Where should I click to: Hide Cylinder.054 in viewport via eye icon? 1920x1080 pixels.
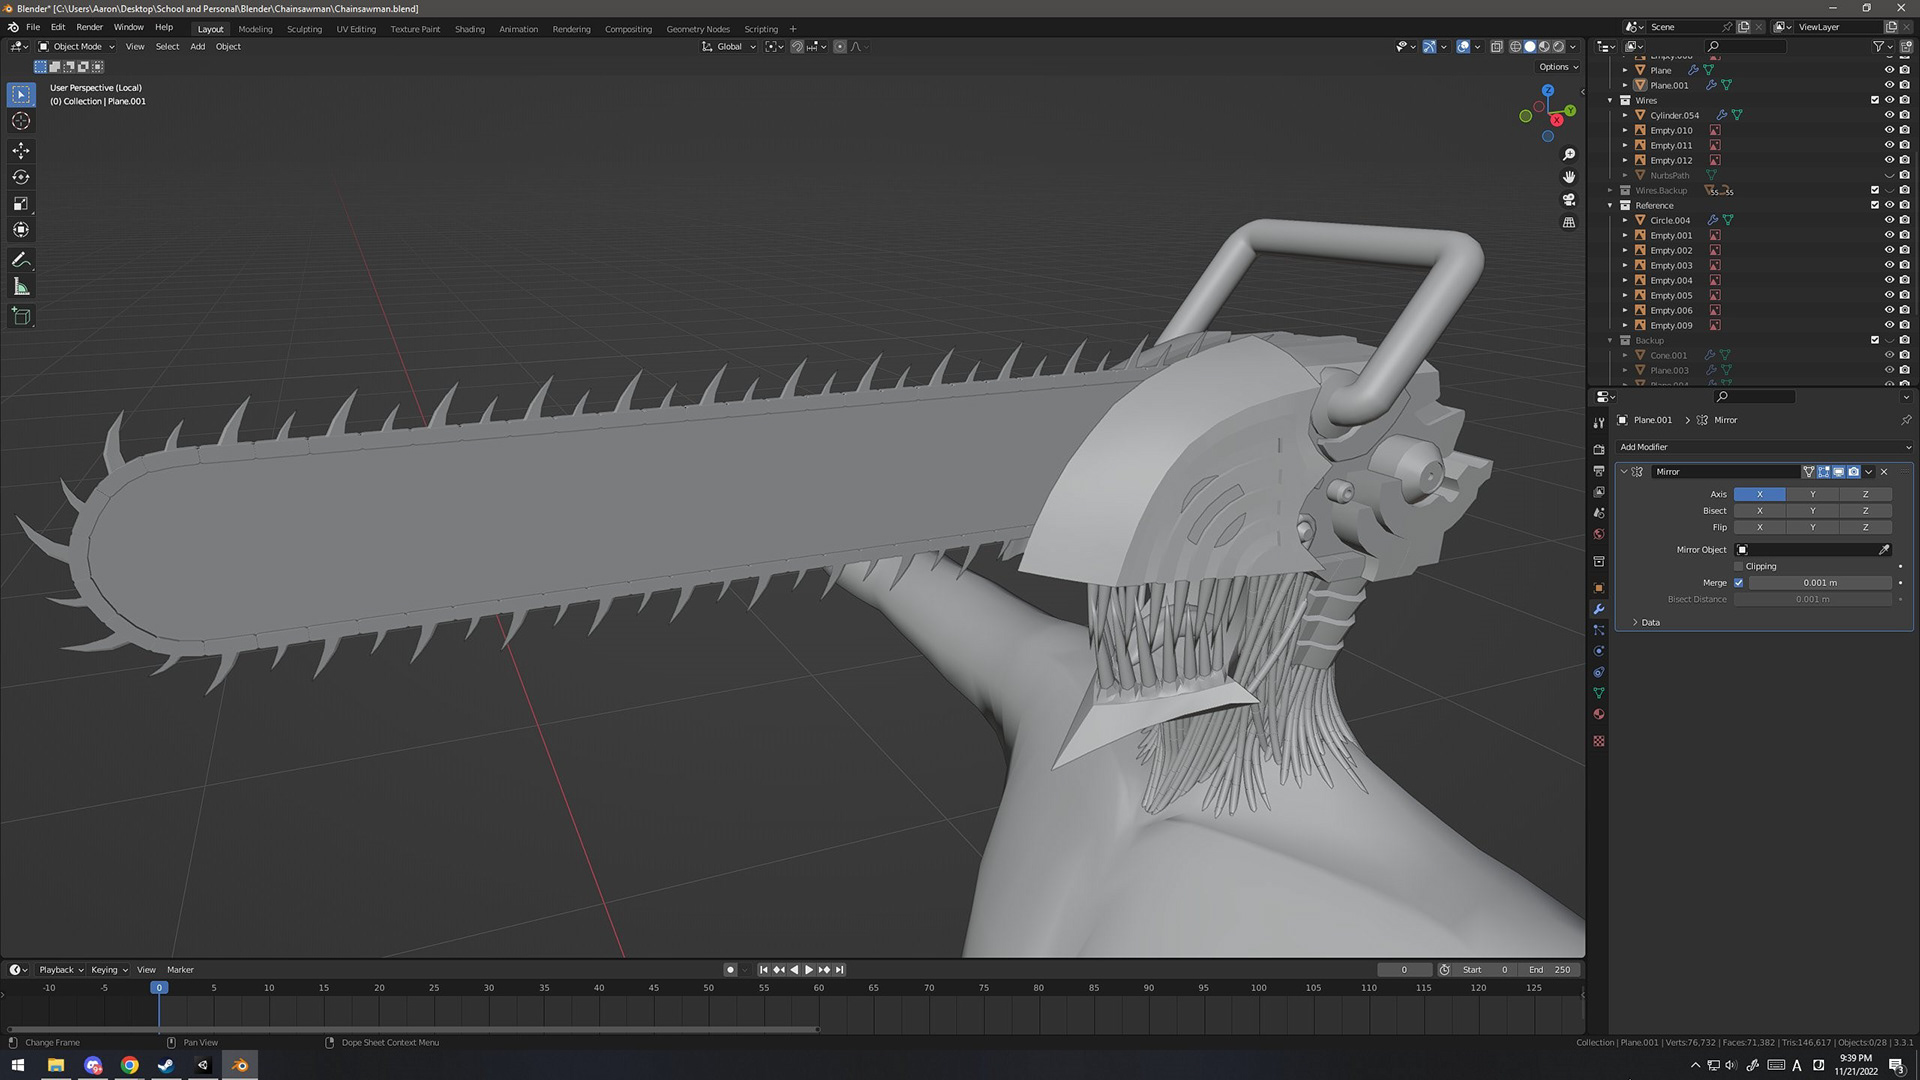(1889, 115)
